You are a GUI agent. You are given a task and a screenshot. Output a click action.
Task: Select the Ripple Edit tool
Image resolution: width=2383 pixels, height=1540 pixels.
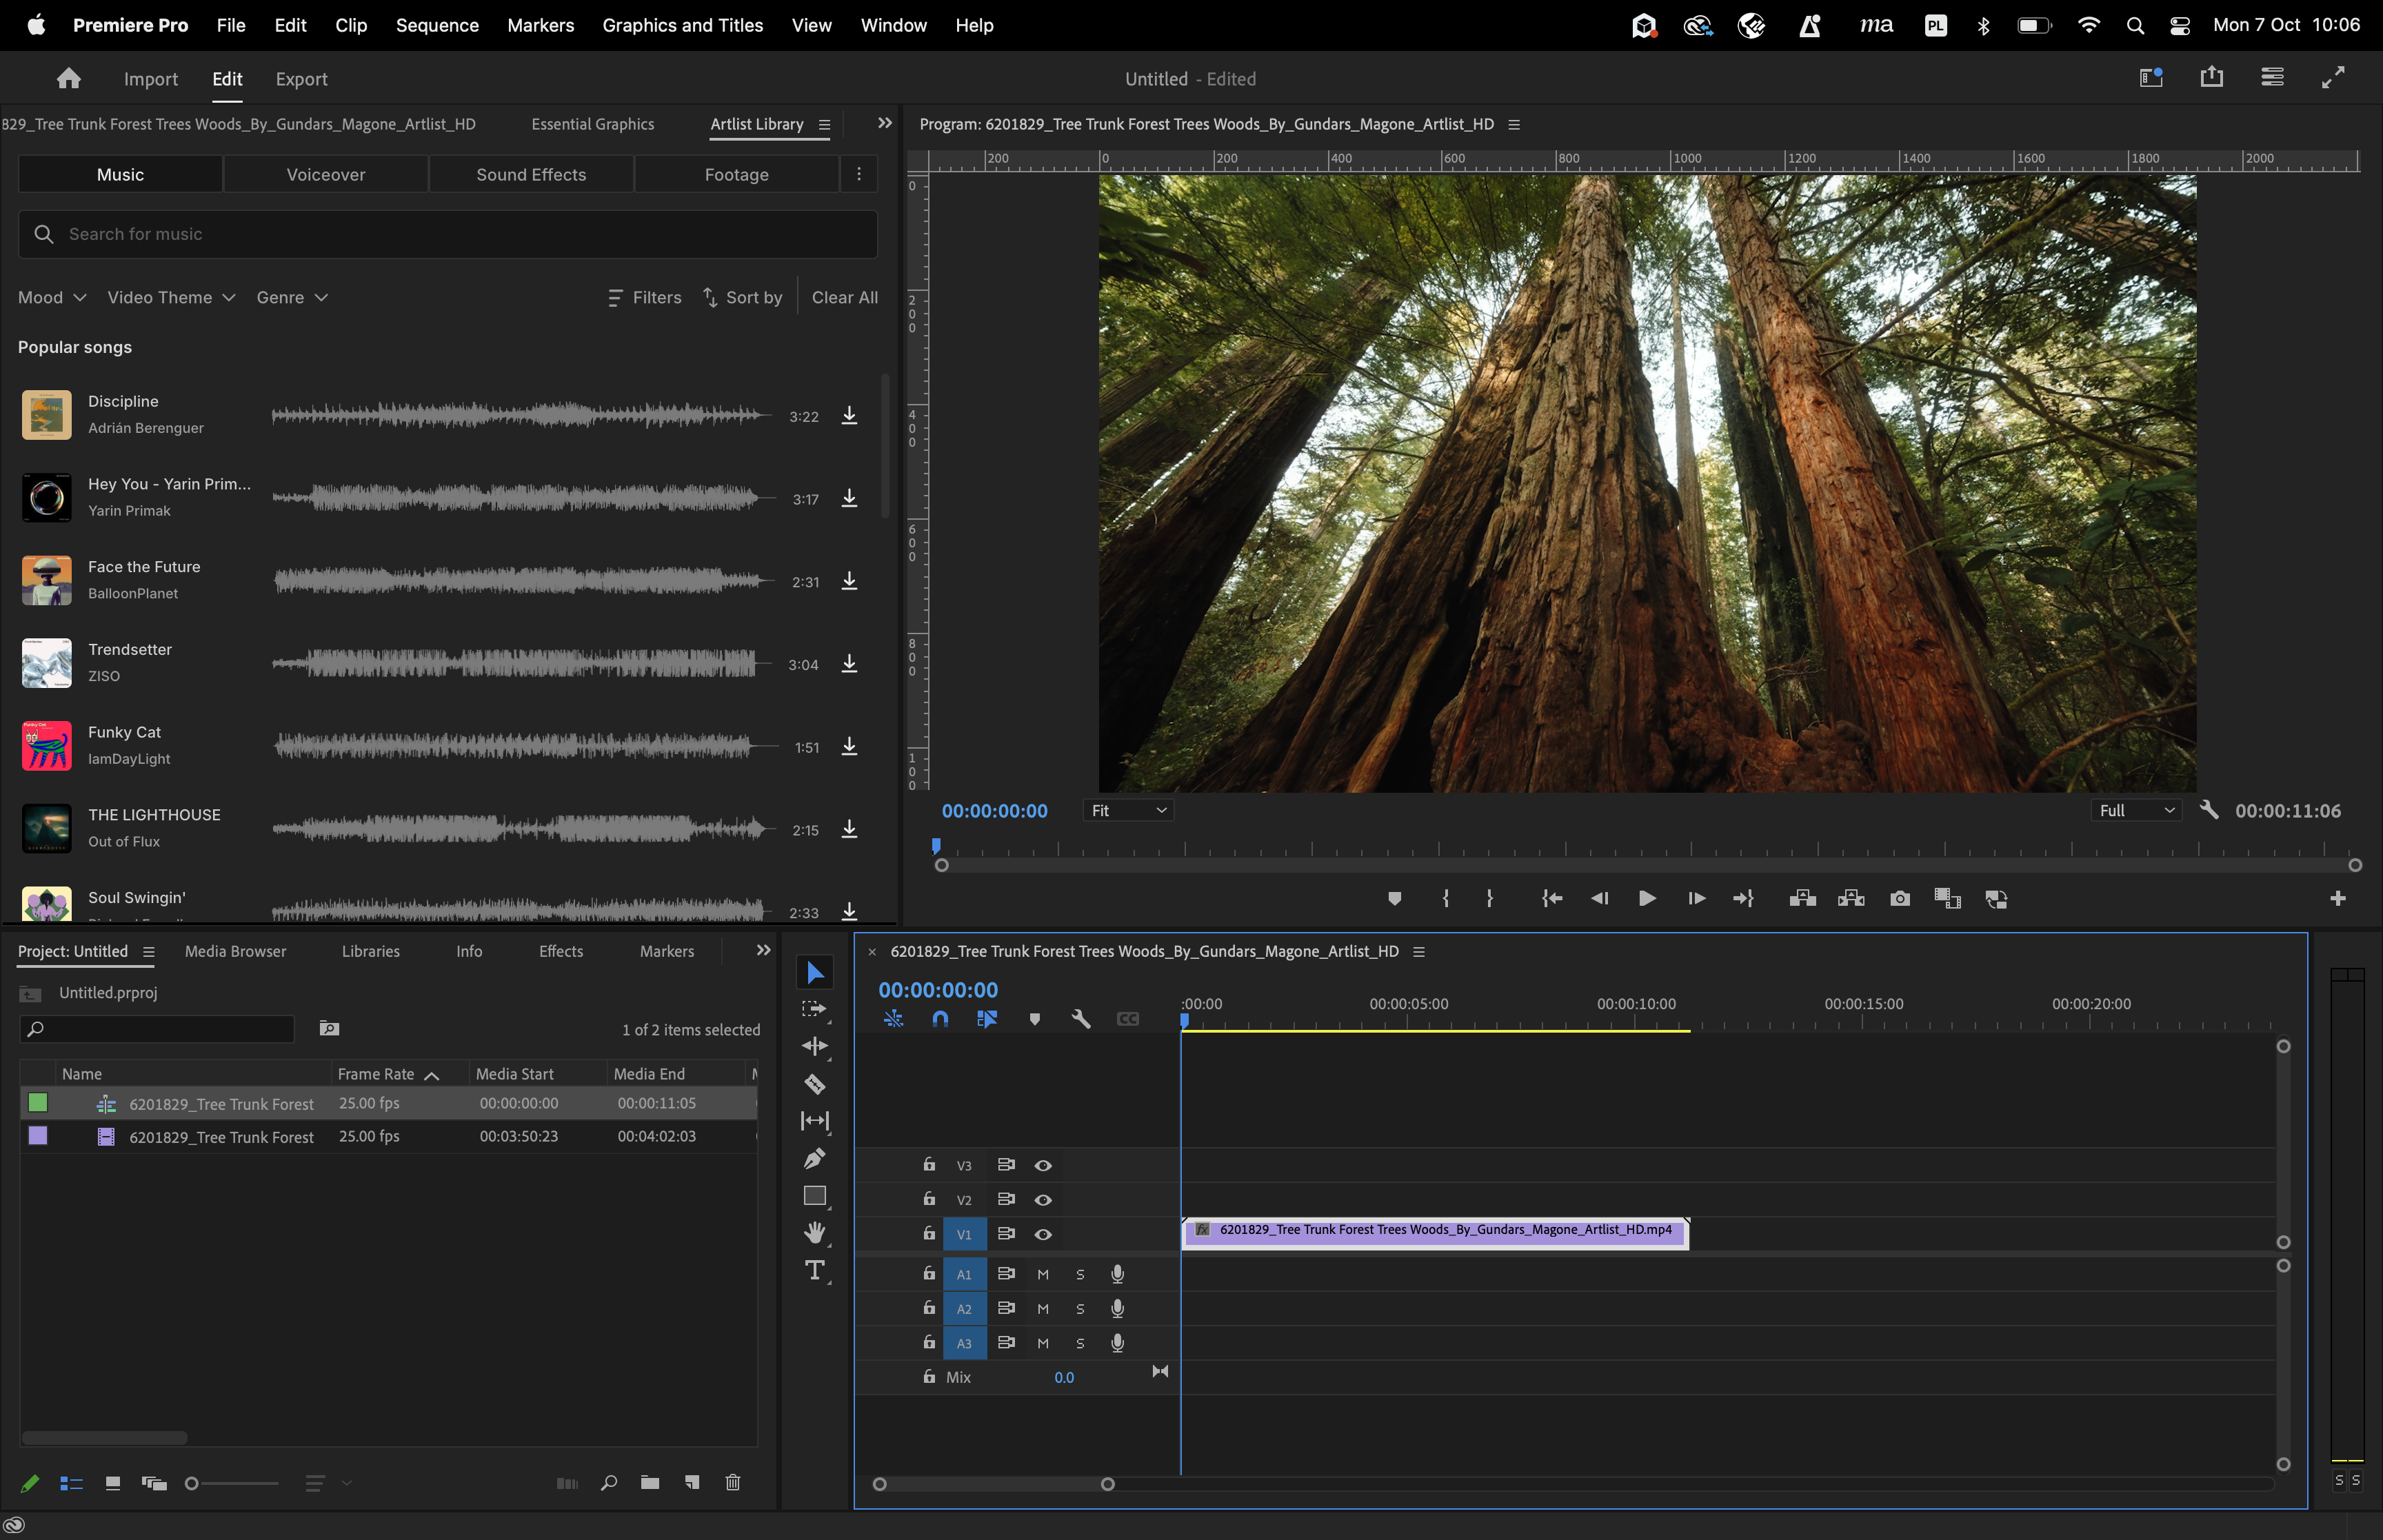click(815, 1046)
